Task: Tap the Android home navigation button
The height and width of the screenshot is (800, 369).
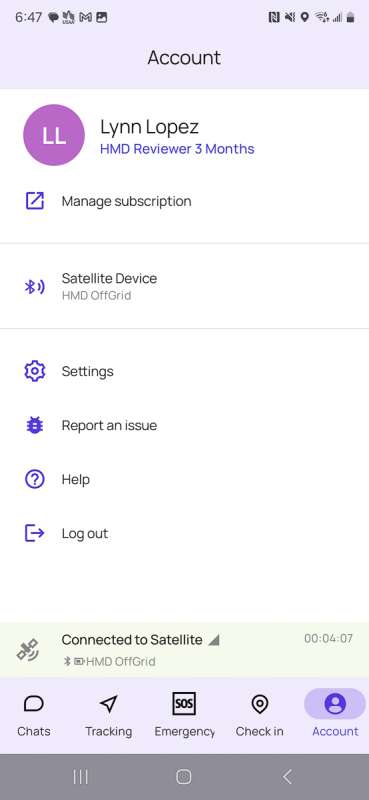Action: point(184,777)
